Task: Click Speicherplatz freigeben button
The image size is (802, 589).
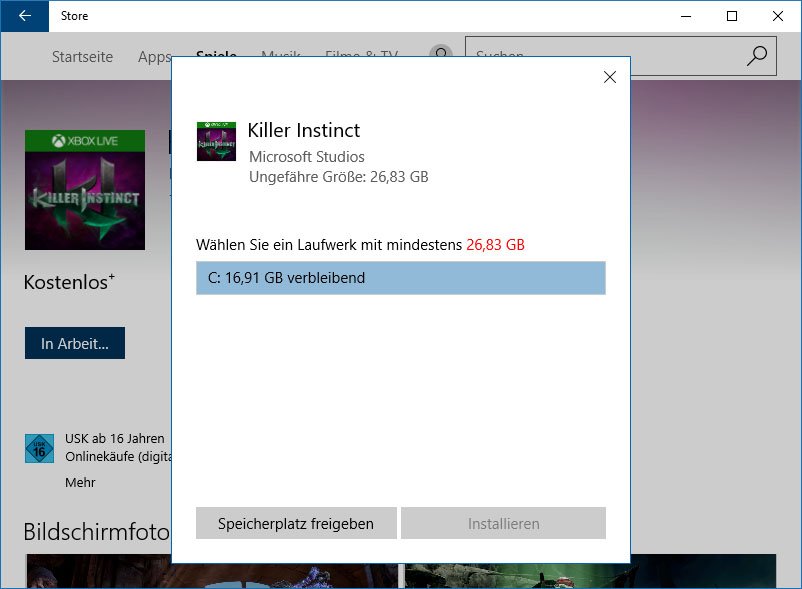Action: [x=296, y=523]
